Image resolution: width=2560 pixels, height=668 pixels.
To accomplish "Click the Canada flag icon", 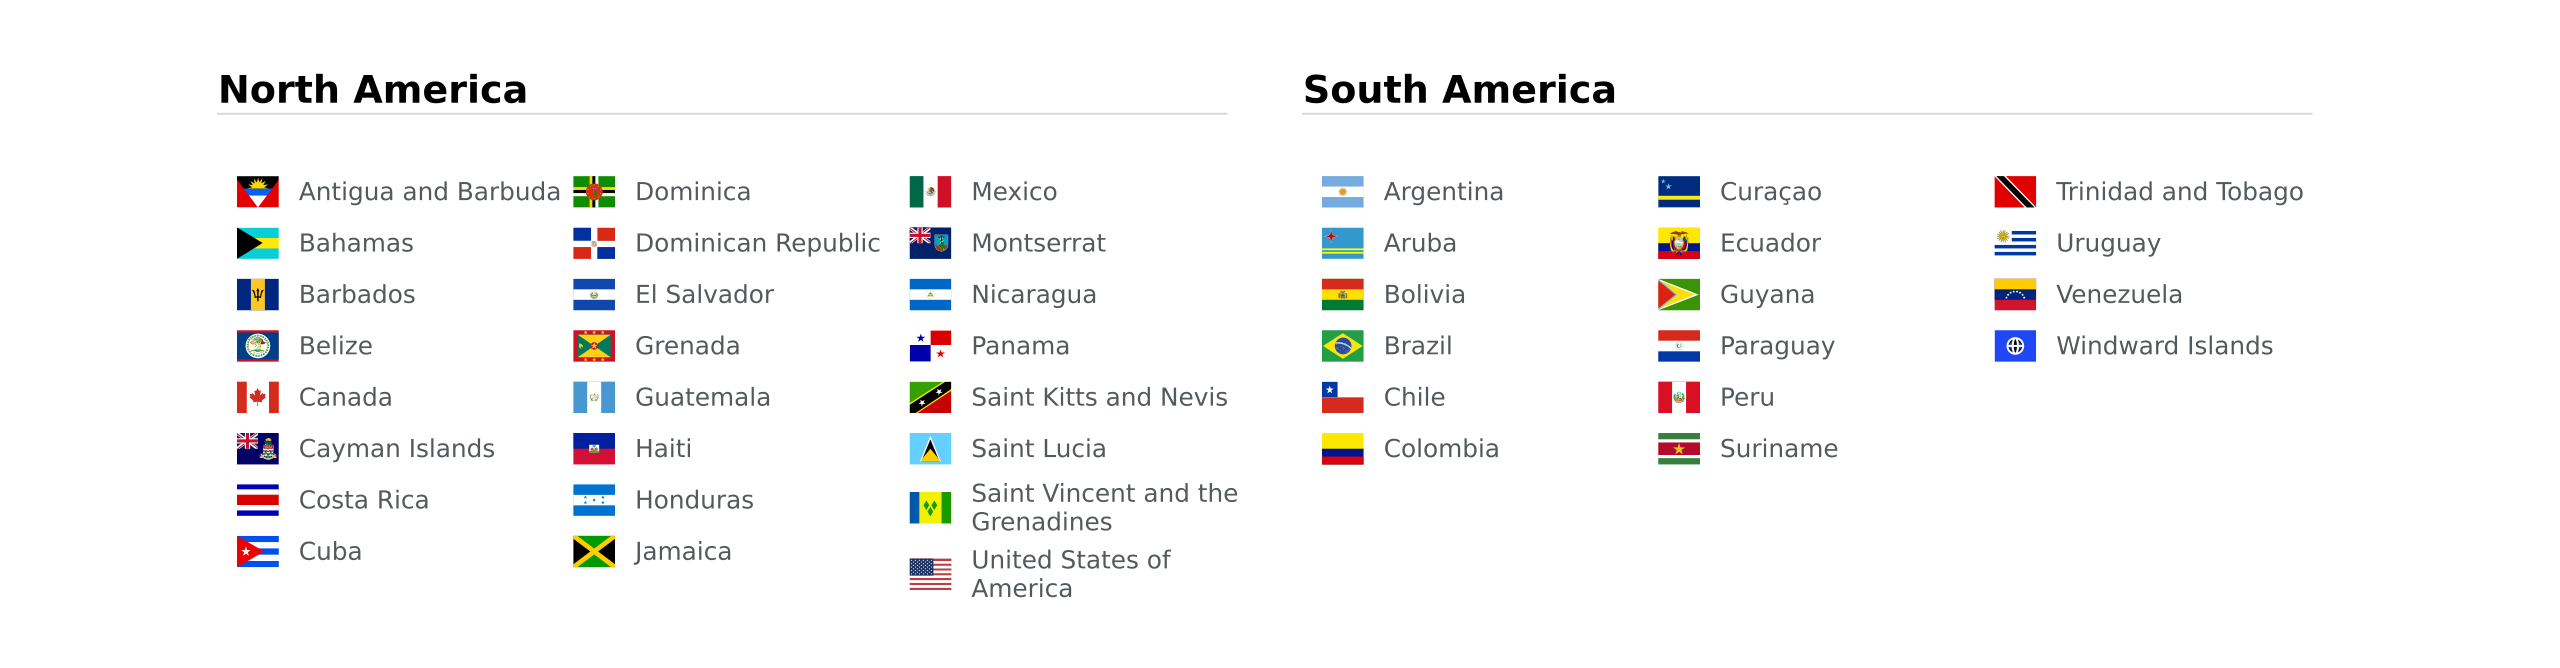I will [x=257, y=397].
